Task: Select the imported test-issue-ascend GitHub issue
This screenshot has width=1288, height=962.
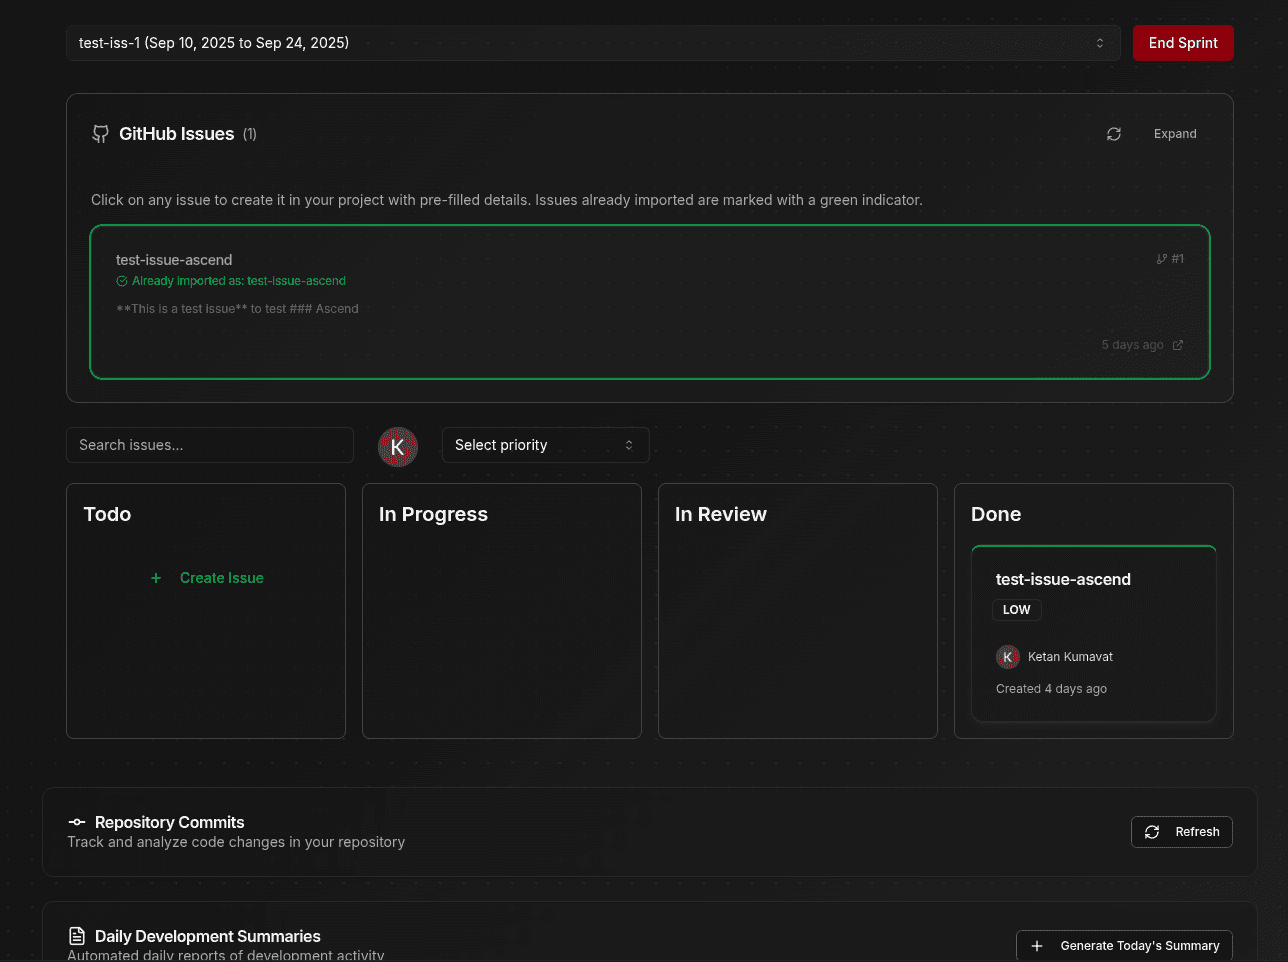Action: (650, 302)
